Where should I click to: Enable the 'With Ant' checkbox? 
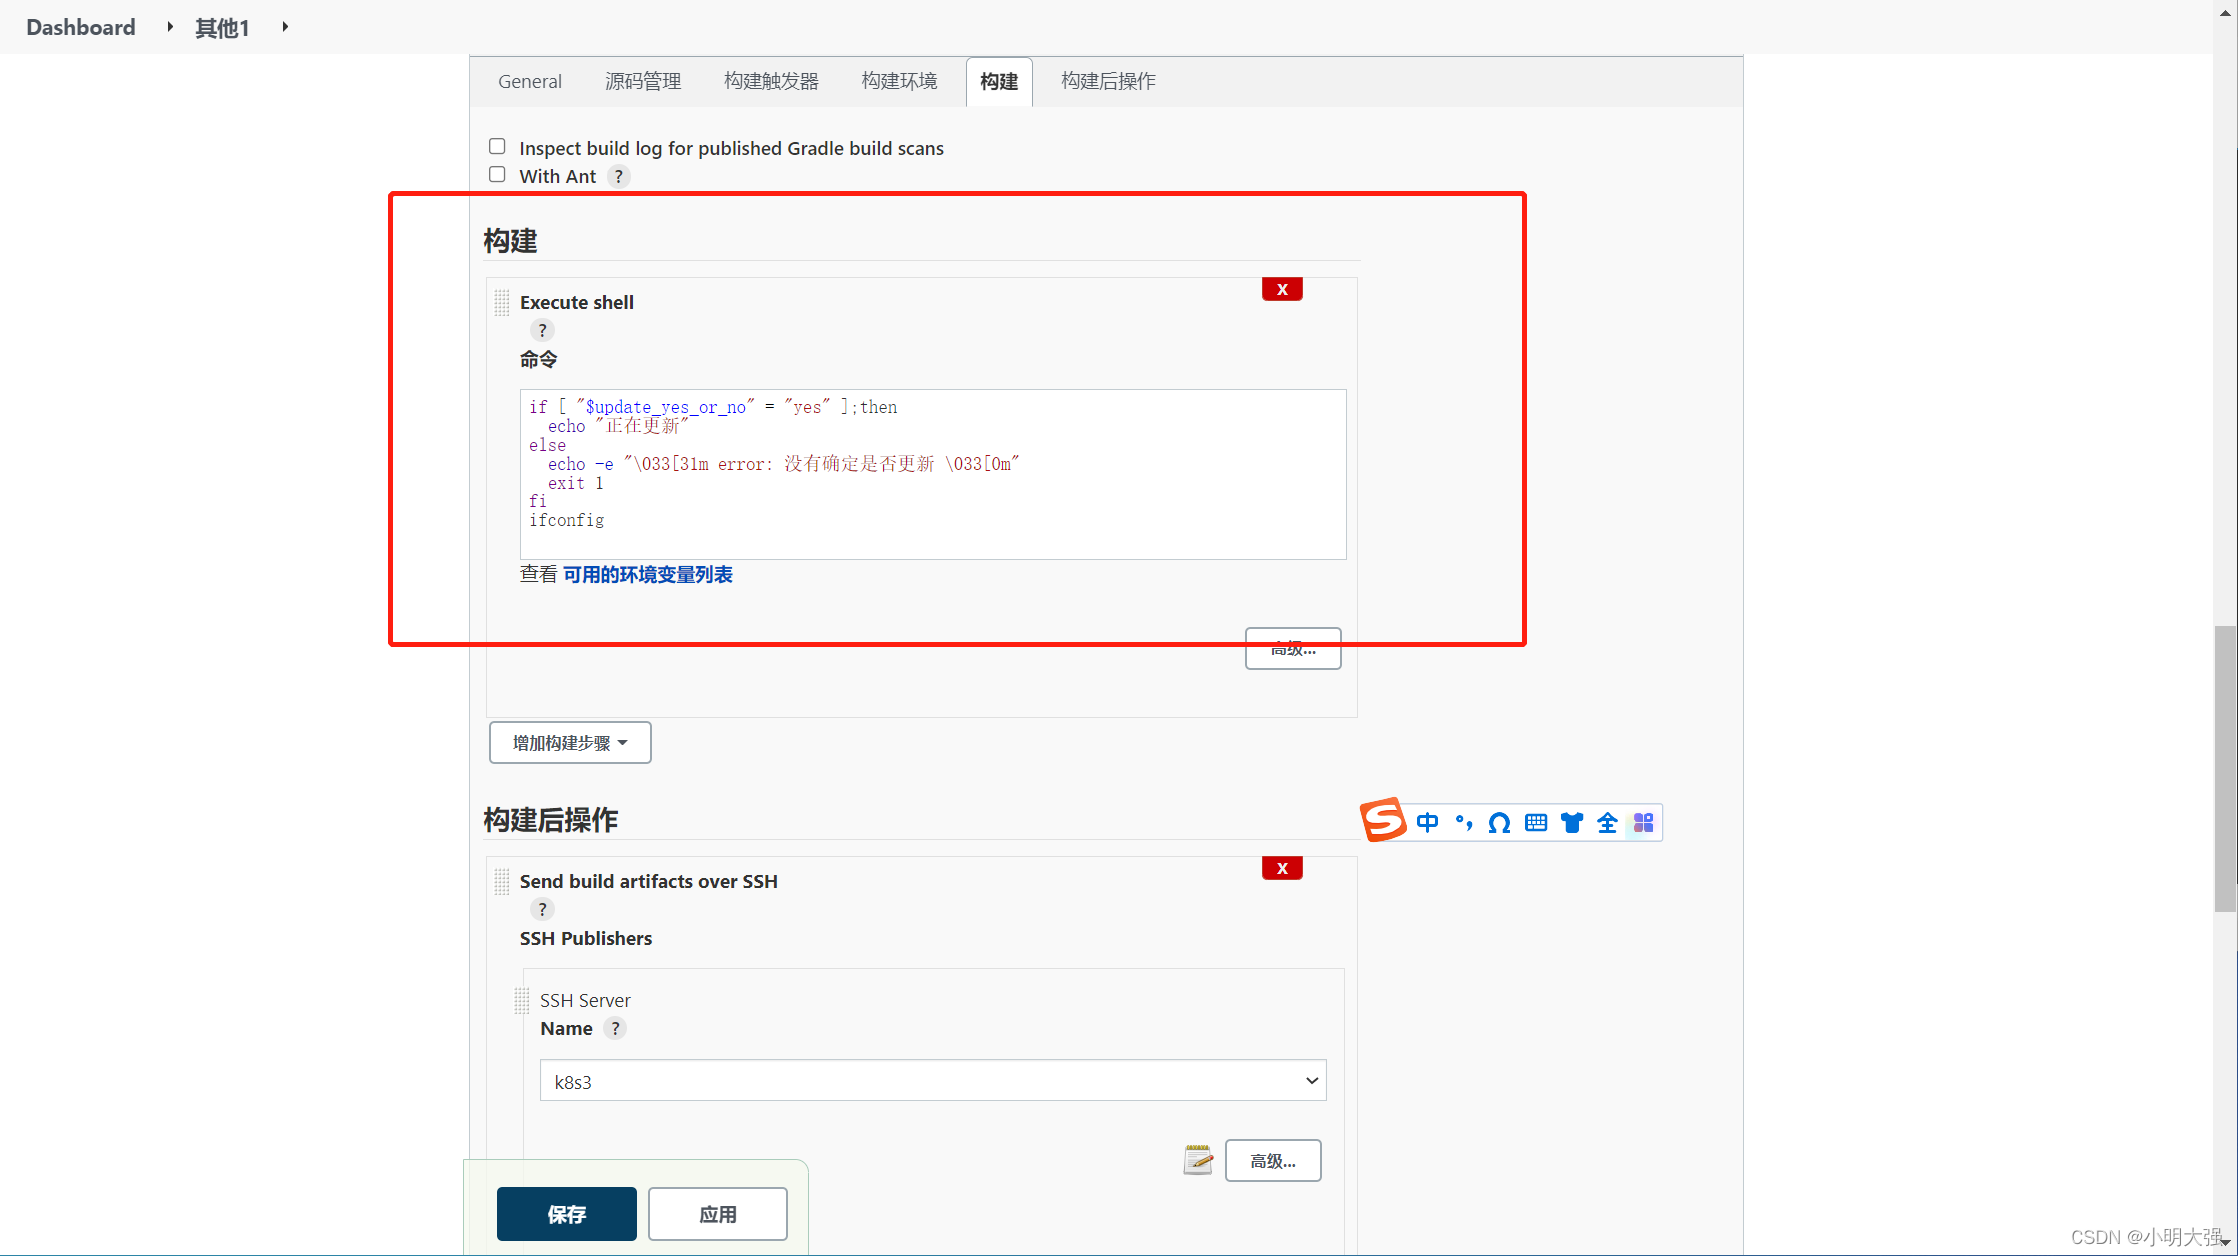(496, 174)
